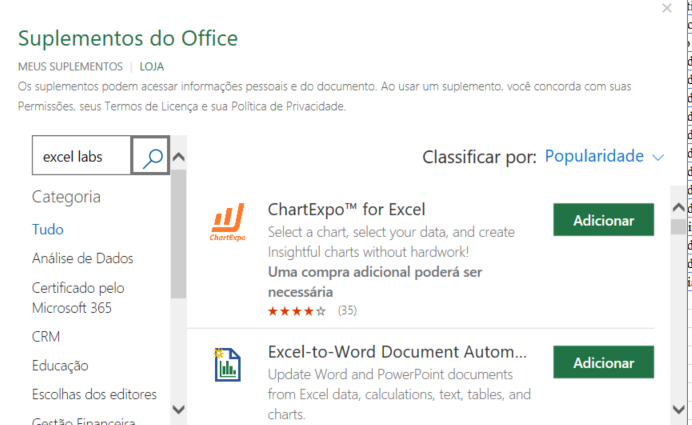Open the Excel-to-Word Document Automation icon
692x425 pixels.
227,365
